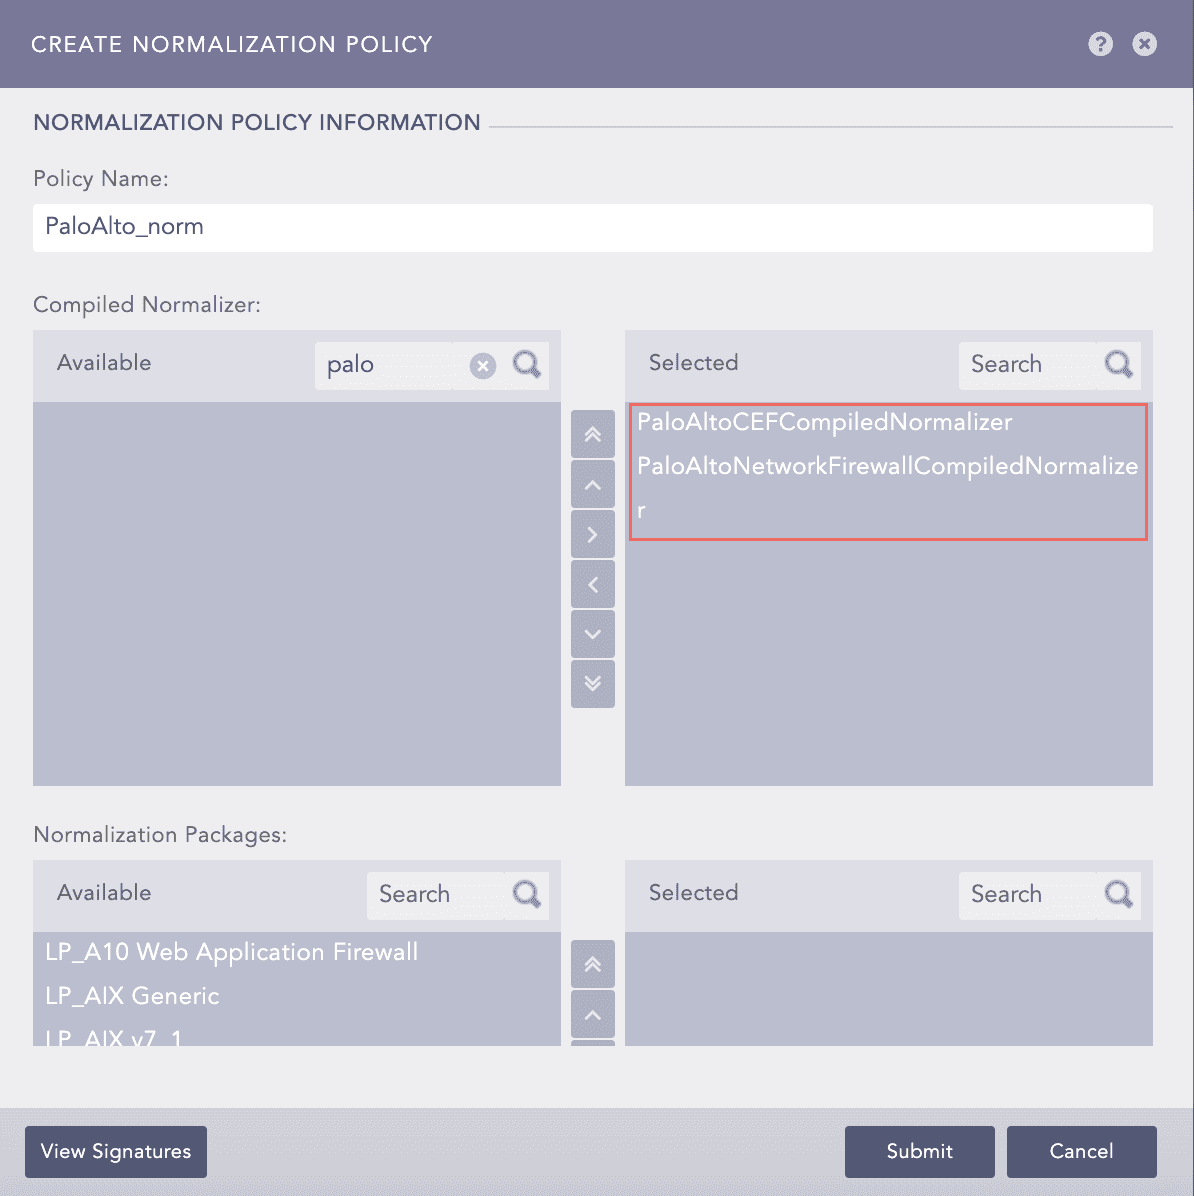Click search icon in Compiled Normalizer Selected

click(x=1118, y=365)
